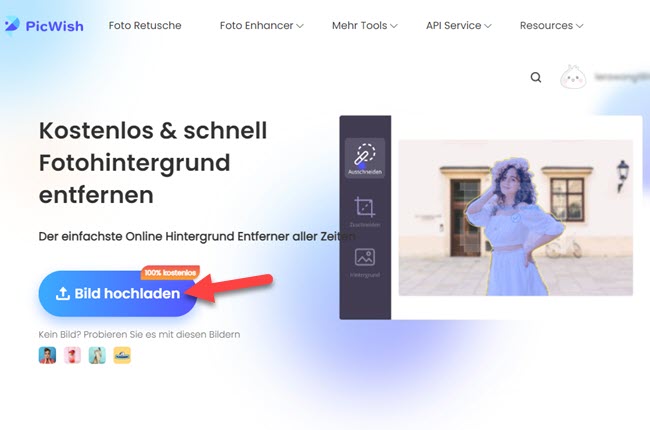Click the blurred username next to avatar
Screen dimensions: 650x430
click(622, 77)
